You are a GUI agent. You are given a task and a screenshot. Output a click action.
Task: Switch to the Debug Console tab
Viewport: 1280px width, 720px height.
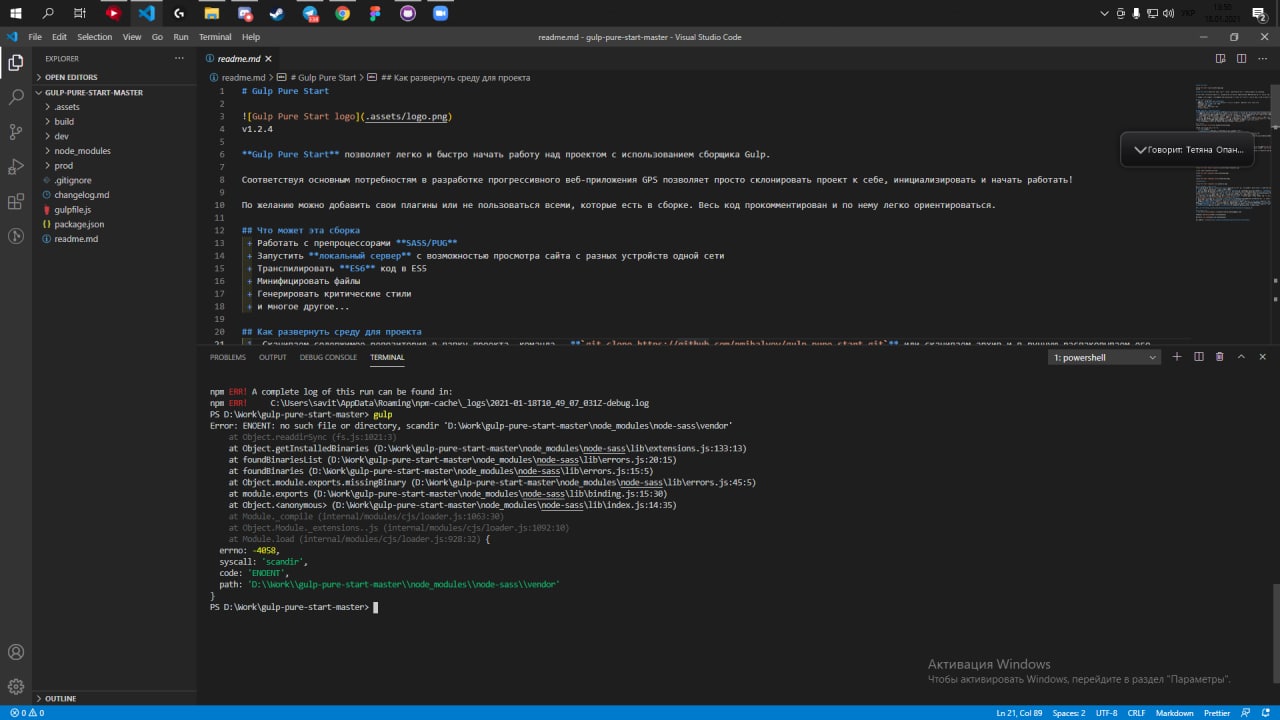point(328,357)
